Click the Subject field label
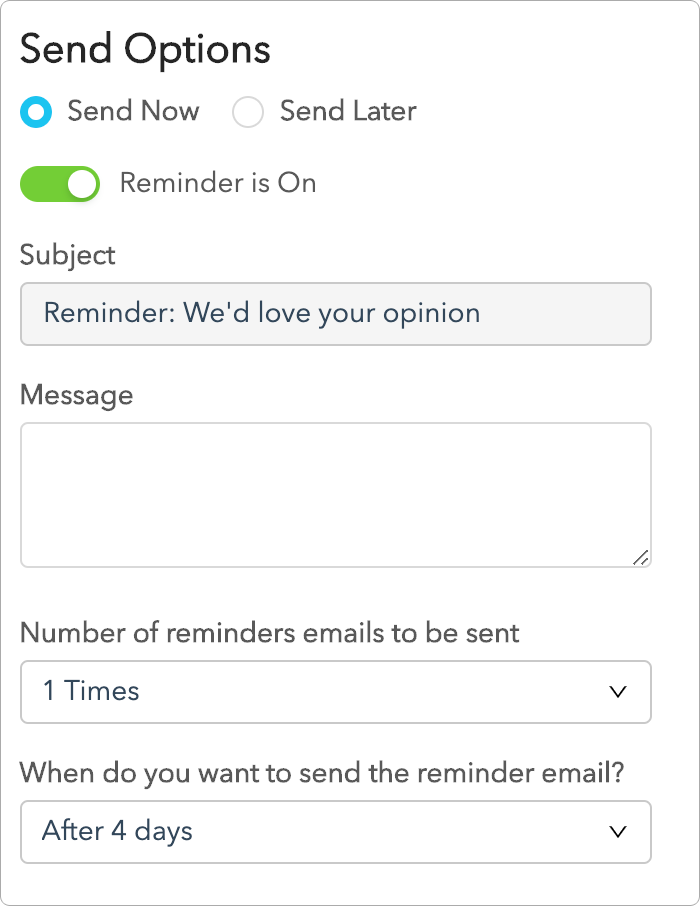Viewport: 700px width, 906px height. tap(67, 255)
